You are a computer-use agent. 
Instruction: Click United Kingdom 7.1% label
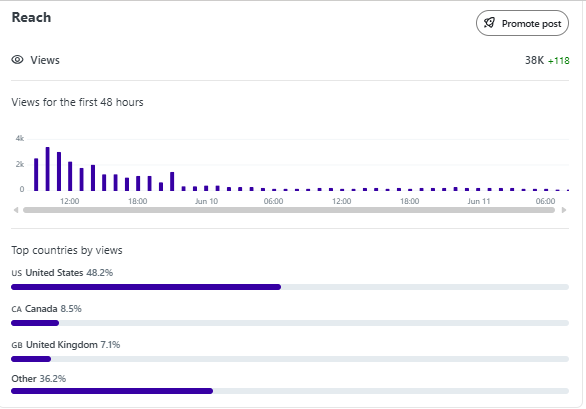pos(66,345)
